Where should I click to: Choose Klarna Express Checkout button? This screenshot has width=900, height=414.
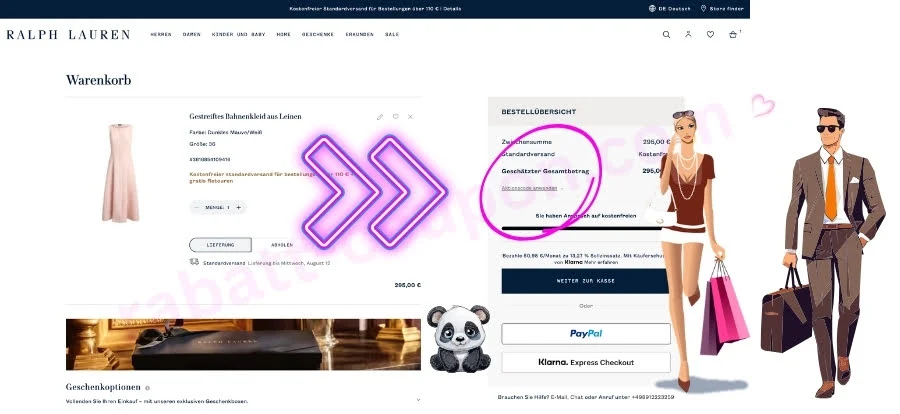click(x=585, y=362)
